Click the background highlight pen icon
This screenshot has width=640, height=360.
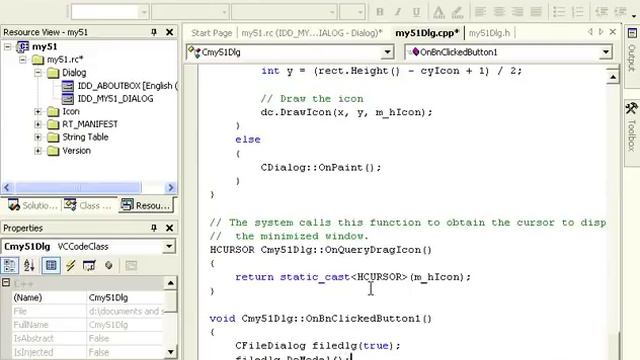pos(457,12)
